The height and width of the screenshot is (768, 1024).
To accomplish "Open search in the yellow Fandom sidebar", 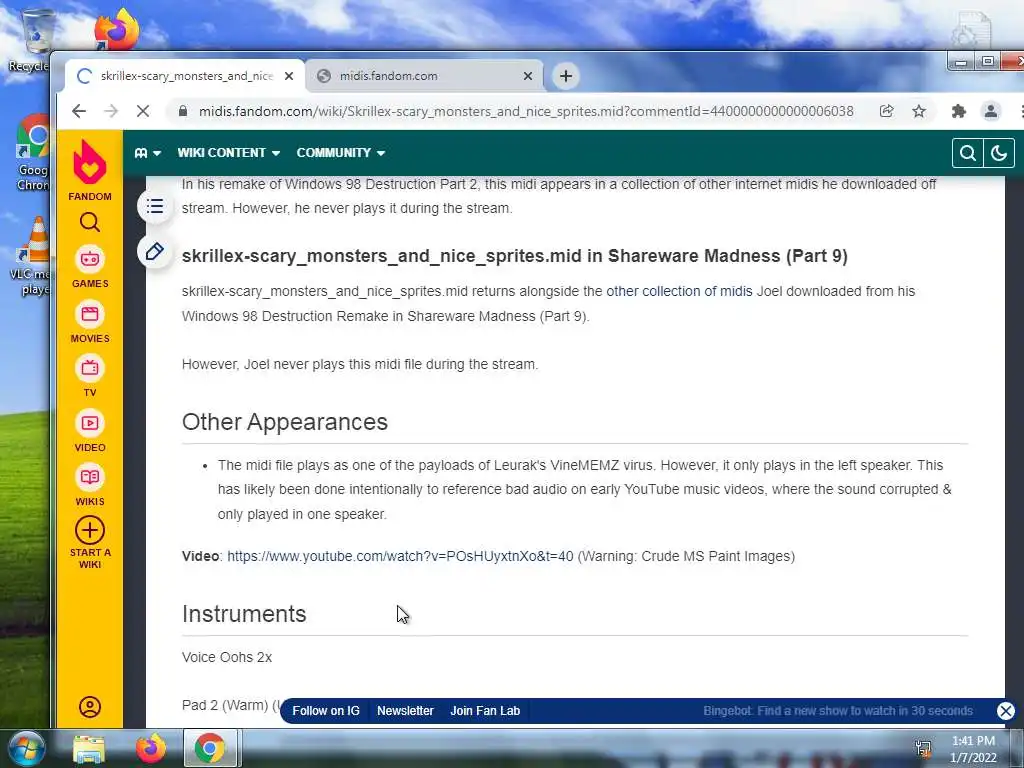I will pyautogui.click(x=89, y=223).
